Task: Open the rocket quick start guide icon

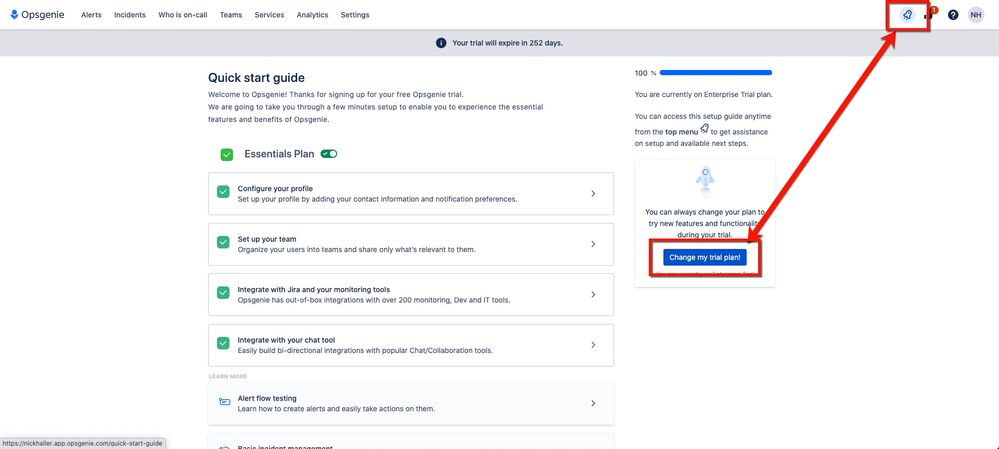Action: coord(907,15)
